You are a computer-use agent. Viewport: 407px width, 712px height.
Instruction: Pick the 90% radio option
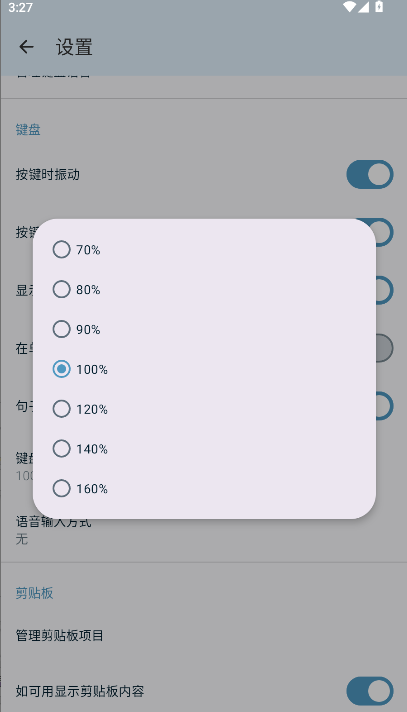click(x=204, y=329)
